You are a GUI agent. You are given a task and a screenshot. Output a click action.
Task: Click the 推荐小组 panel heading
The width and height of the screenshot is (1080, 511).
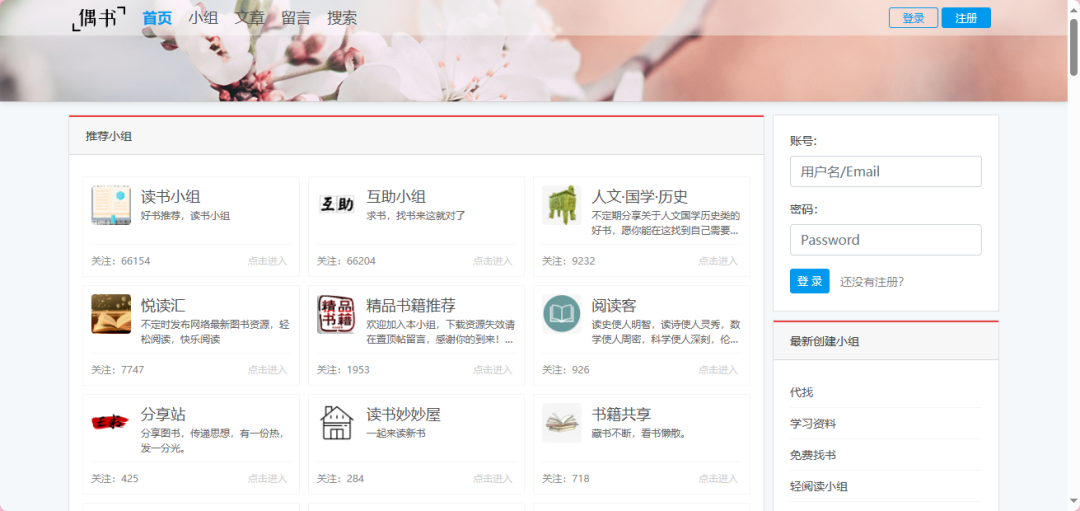pyautogui.click(x=109, y=136)
